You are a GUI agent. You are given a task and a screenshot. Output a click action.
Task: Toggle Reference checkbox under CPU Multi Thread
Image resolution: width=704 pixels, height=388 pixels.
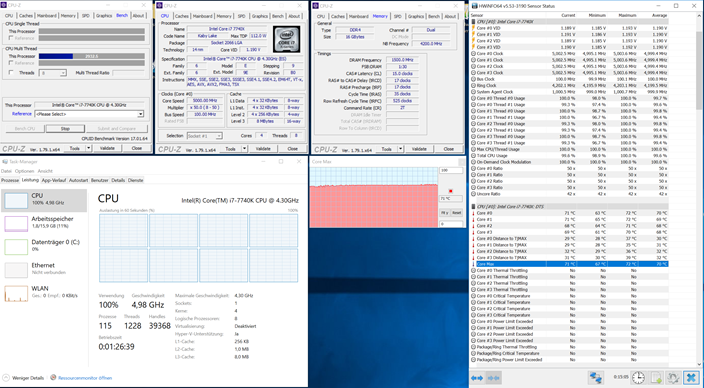tap(11, 63)
